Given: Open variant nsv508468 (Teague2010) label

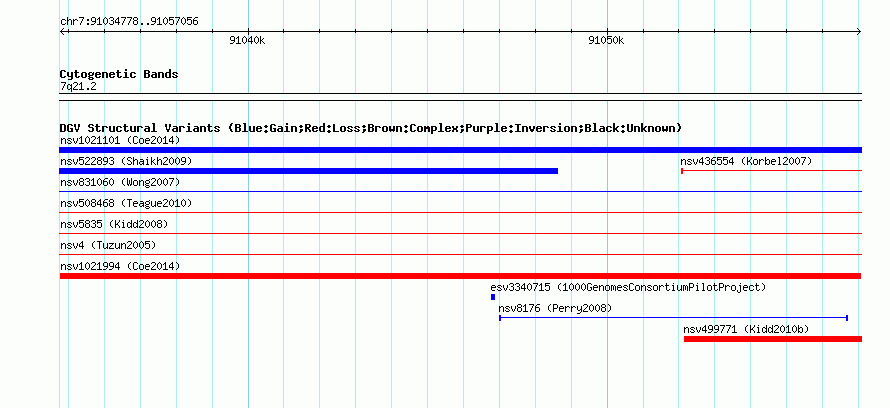Looking at the screenshot, I should coord(126,203).
